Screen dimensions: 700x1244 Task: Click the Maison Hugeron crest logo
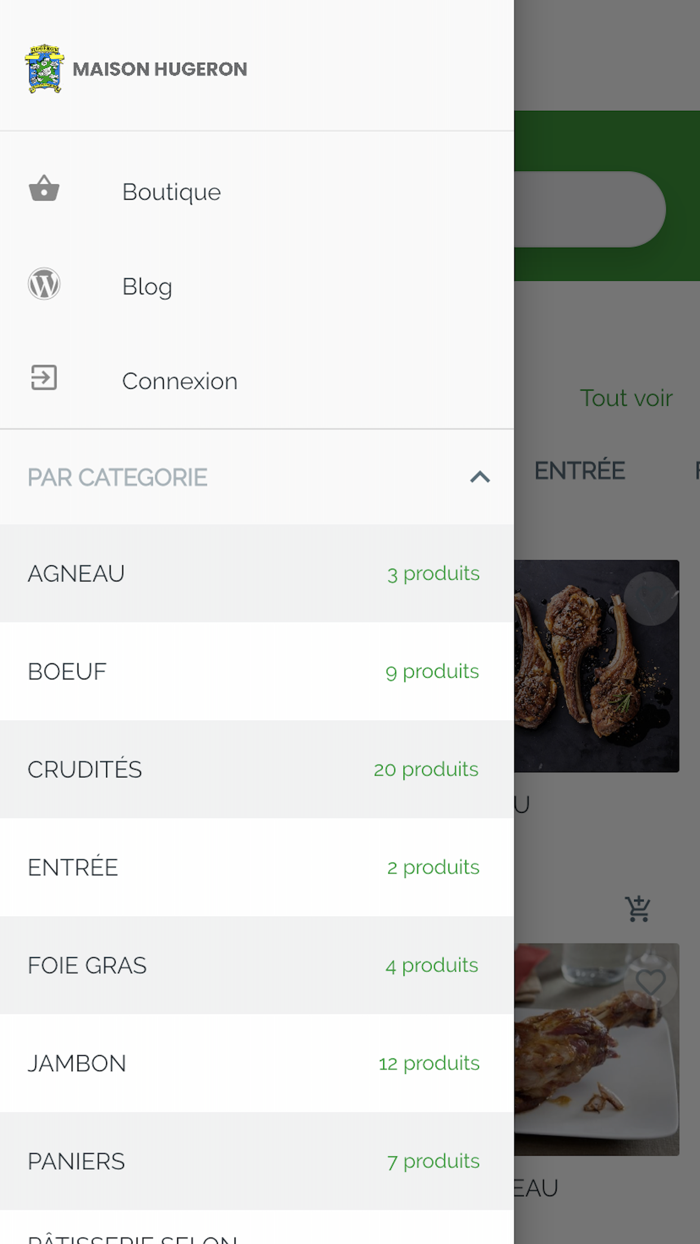(44, 69)
